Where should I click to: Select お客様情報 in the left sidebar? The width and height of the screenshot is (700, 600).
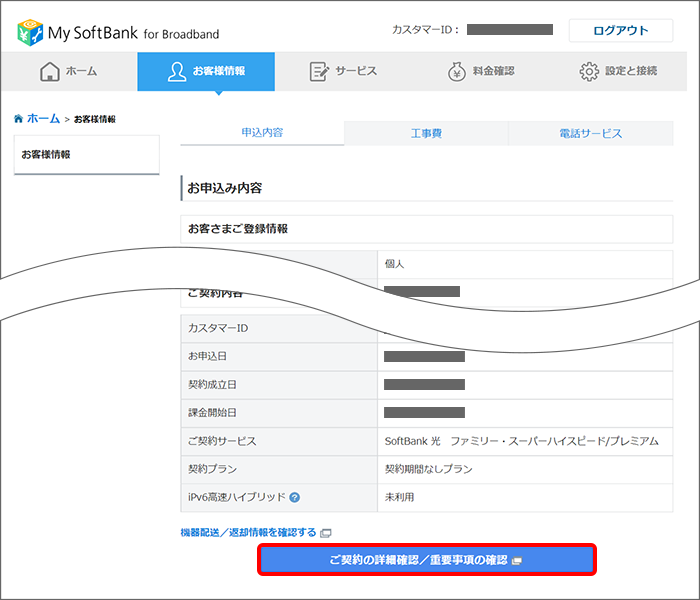click(87, 155)
